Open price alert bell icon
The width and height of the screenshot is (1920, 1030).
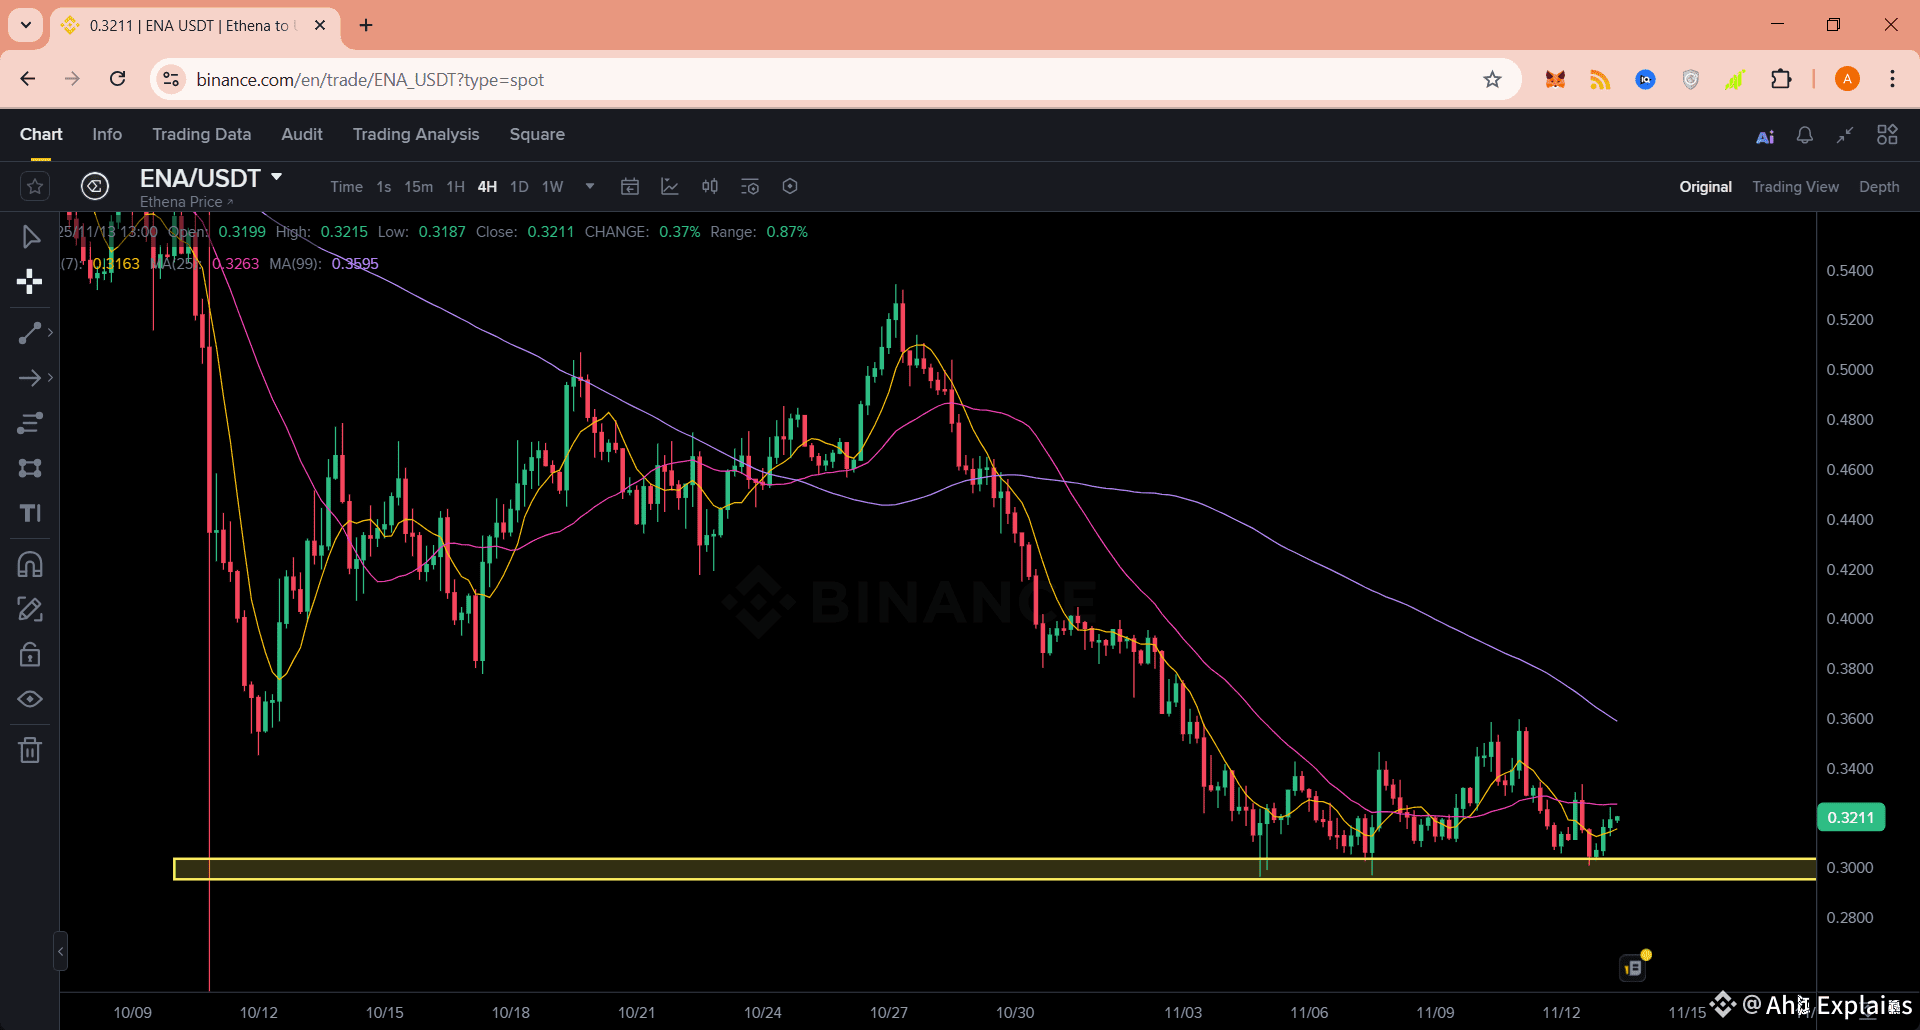(x=1805, y=135)
